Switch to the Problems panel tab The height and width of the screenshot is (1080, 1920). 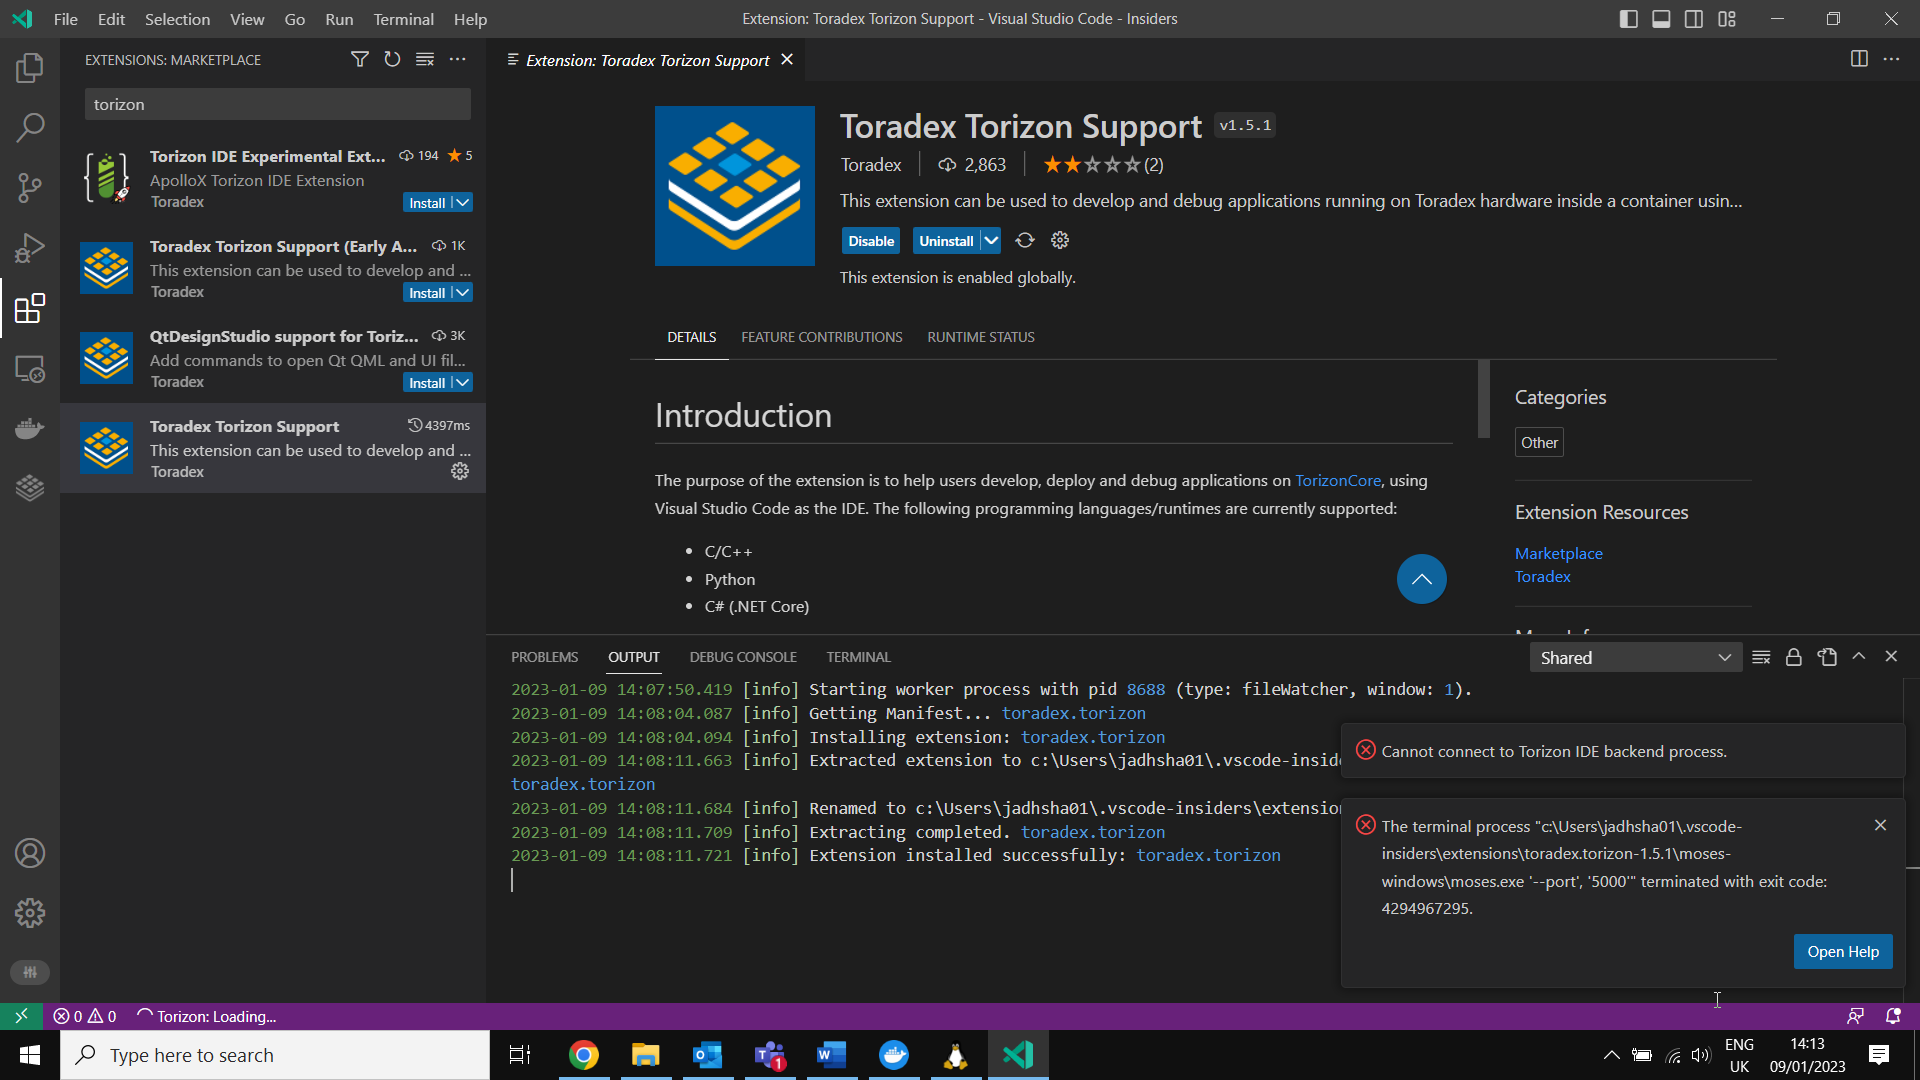(x=544, y=657)
